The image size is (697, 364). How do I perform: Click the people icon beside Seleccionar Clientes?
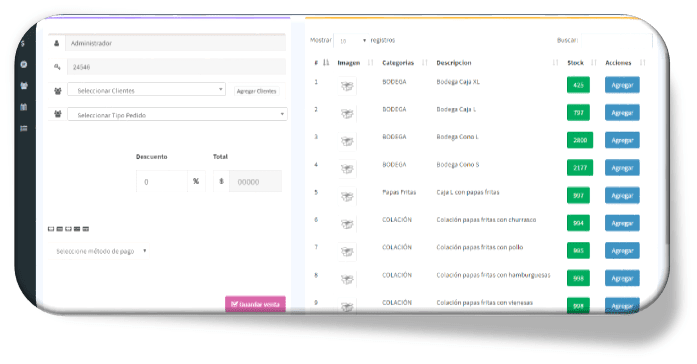(58, 91)
